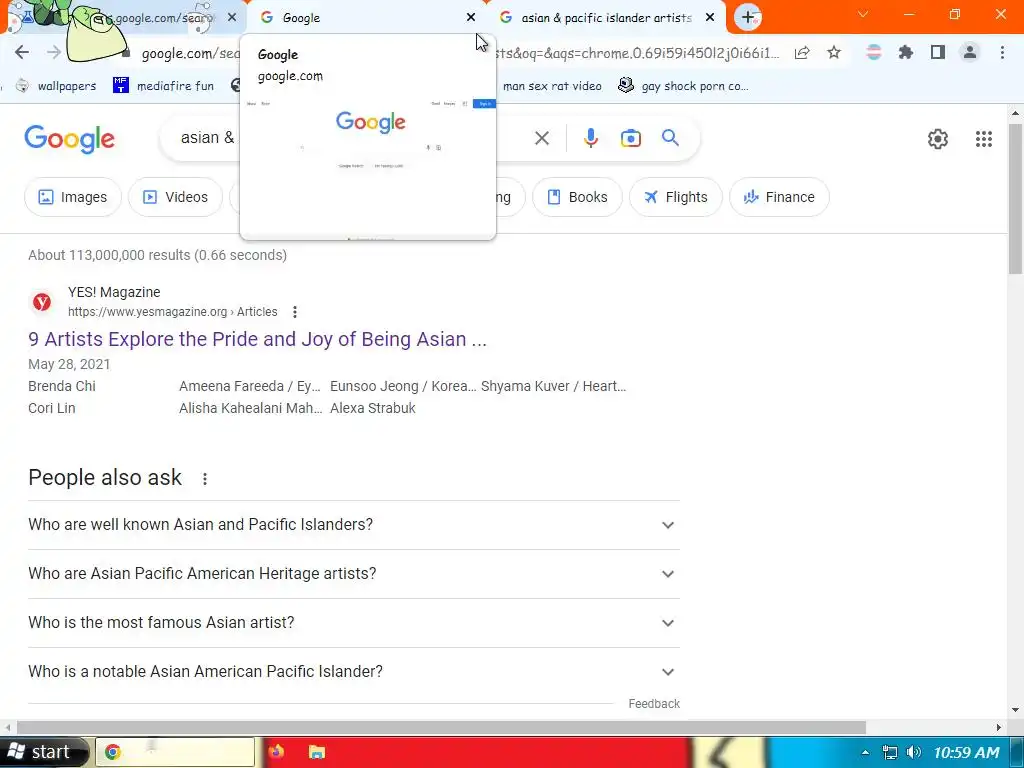
Task: Submit the search with the magnifier icon
Action: pyautogui.click(x=670, y=138)
